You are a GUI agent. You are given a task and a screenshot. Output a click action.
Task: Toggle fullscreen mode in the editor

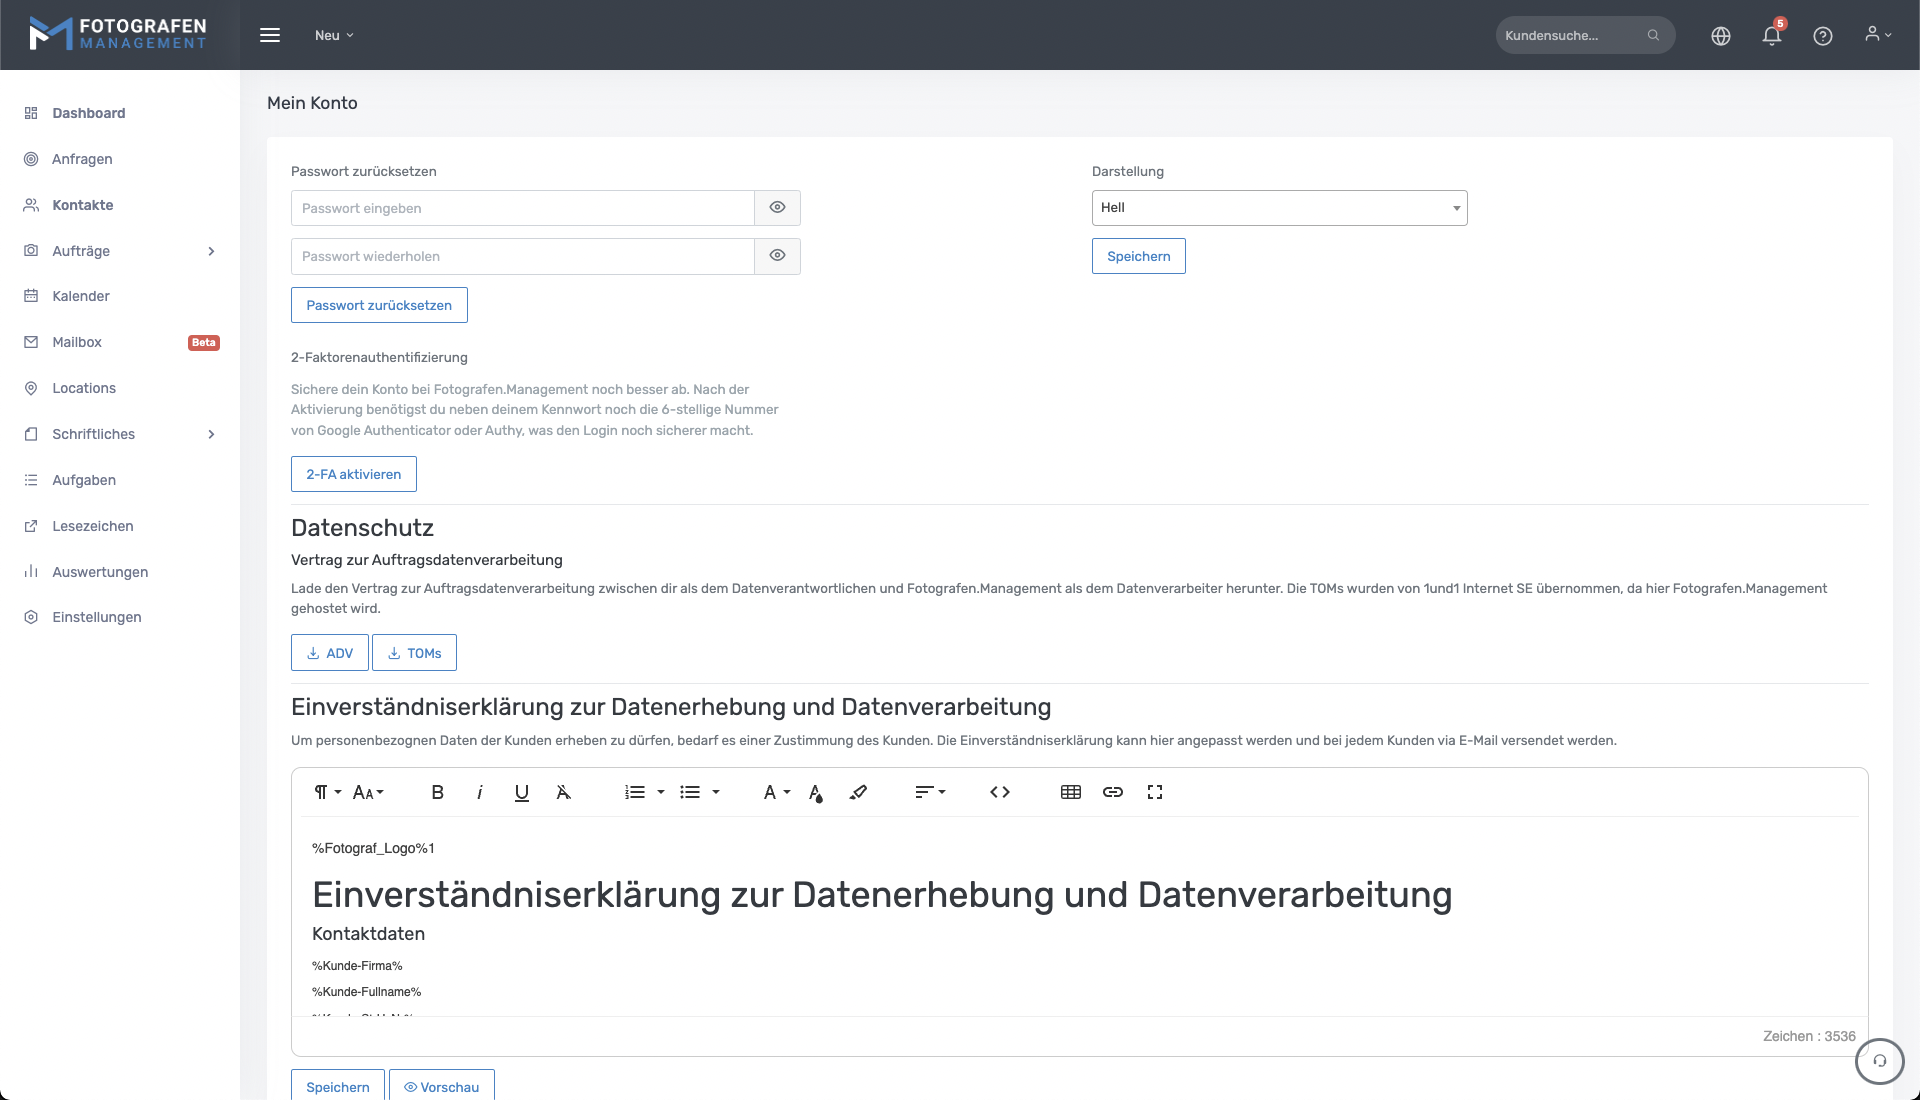(1154, 792)
